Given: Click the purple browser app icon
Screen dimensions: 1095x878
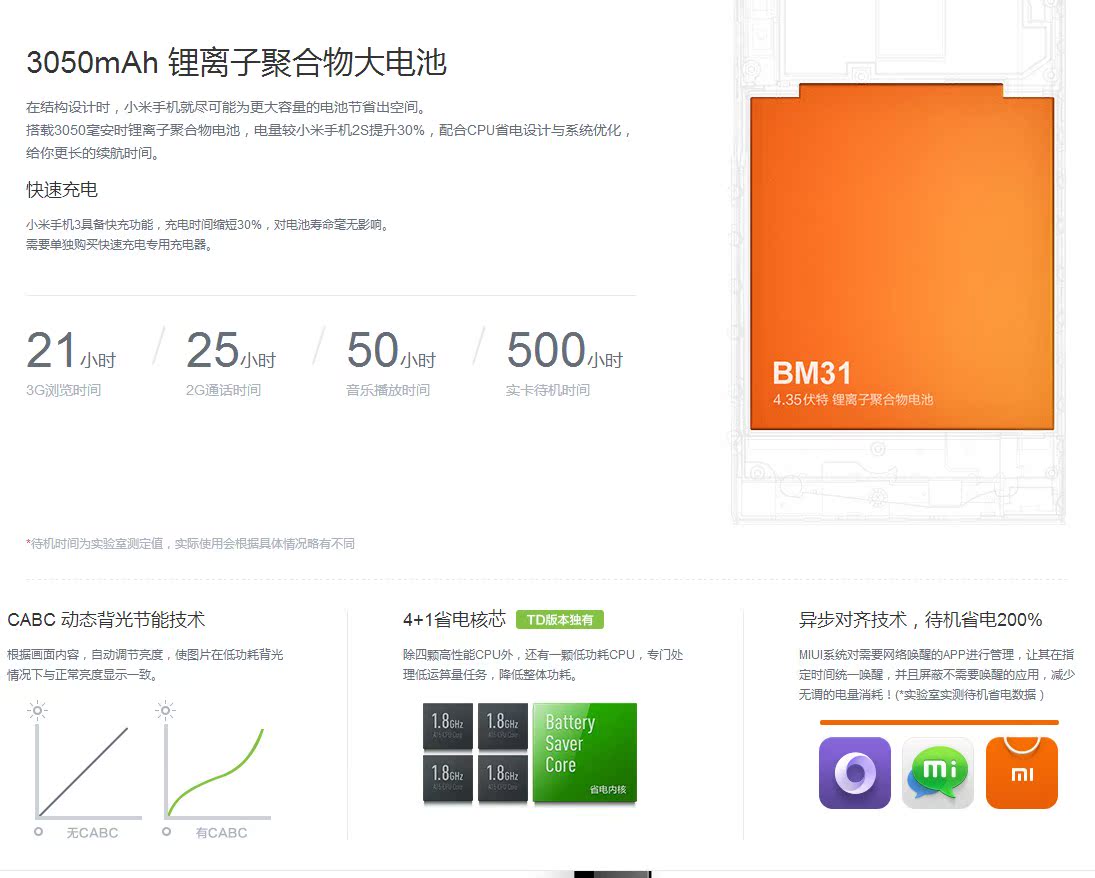Looking at the screenshot, I should (855, 773).
